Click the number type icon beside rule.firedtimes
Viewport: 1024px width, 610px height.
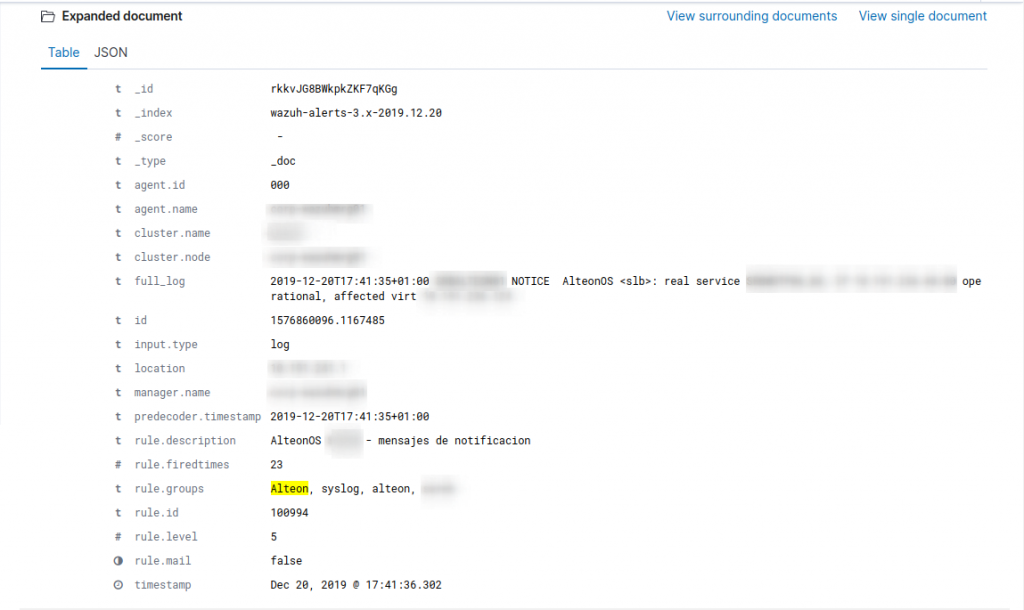(117, 465)
